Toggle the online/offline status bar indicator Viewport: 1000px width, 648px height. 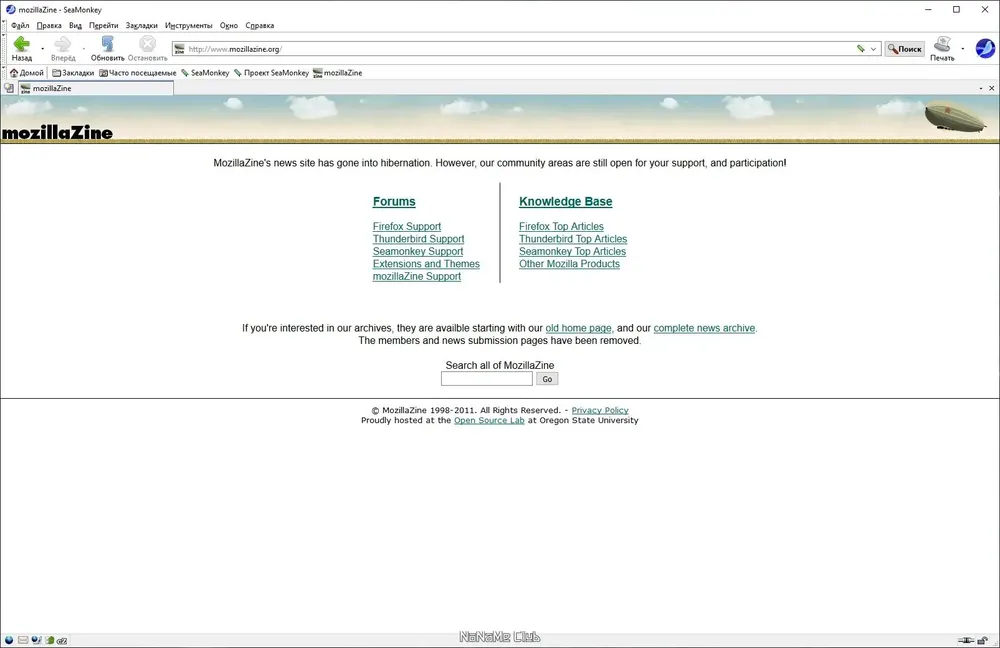click(966, 640)
